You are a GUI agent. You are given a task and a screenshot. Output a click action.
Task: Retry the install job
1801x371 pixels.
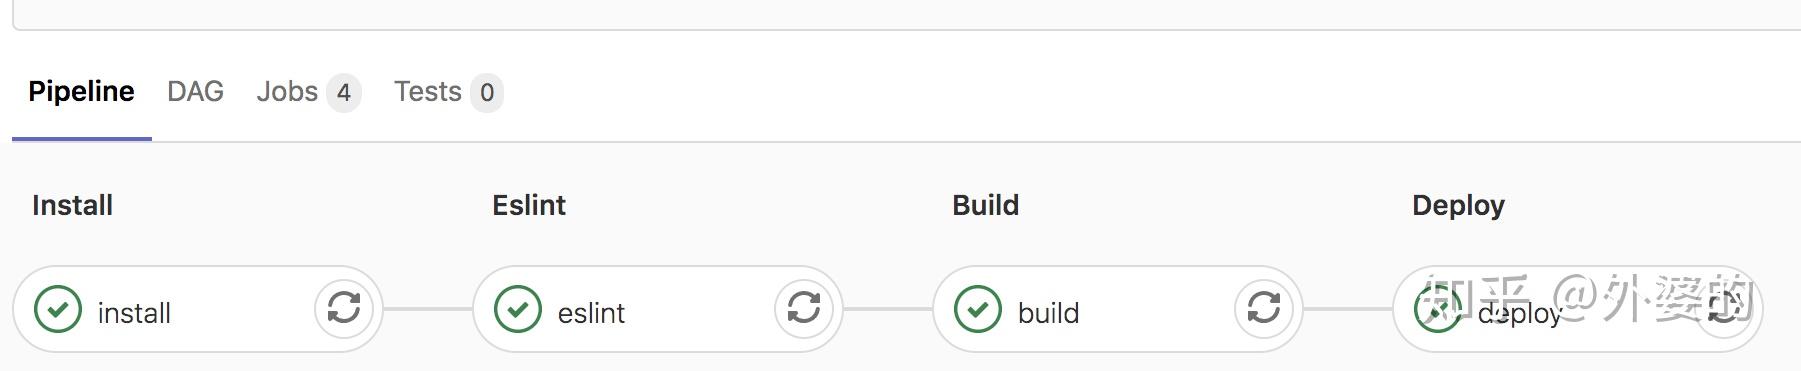344,308
